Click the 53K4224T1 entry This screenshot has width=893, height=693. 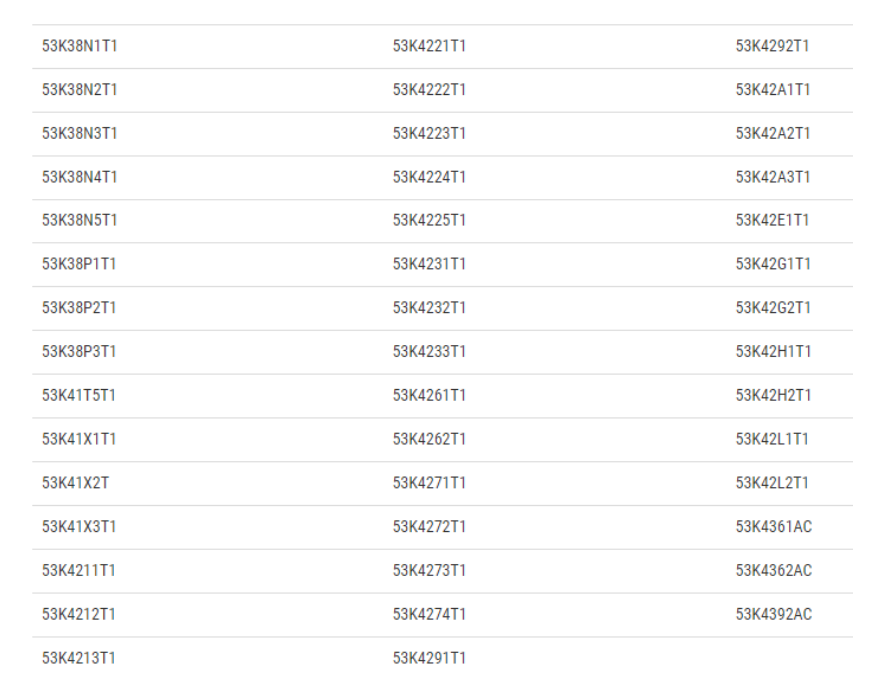click(429, 177)
